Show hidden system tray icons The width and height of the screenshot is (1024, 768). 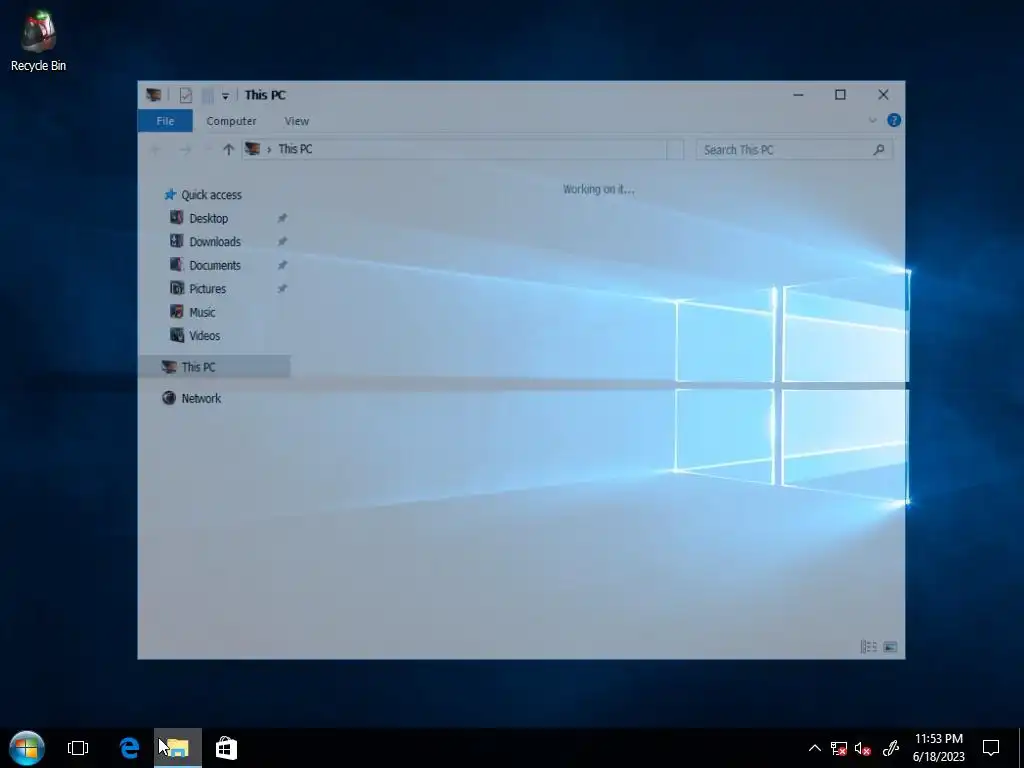point(814,748)
